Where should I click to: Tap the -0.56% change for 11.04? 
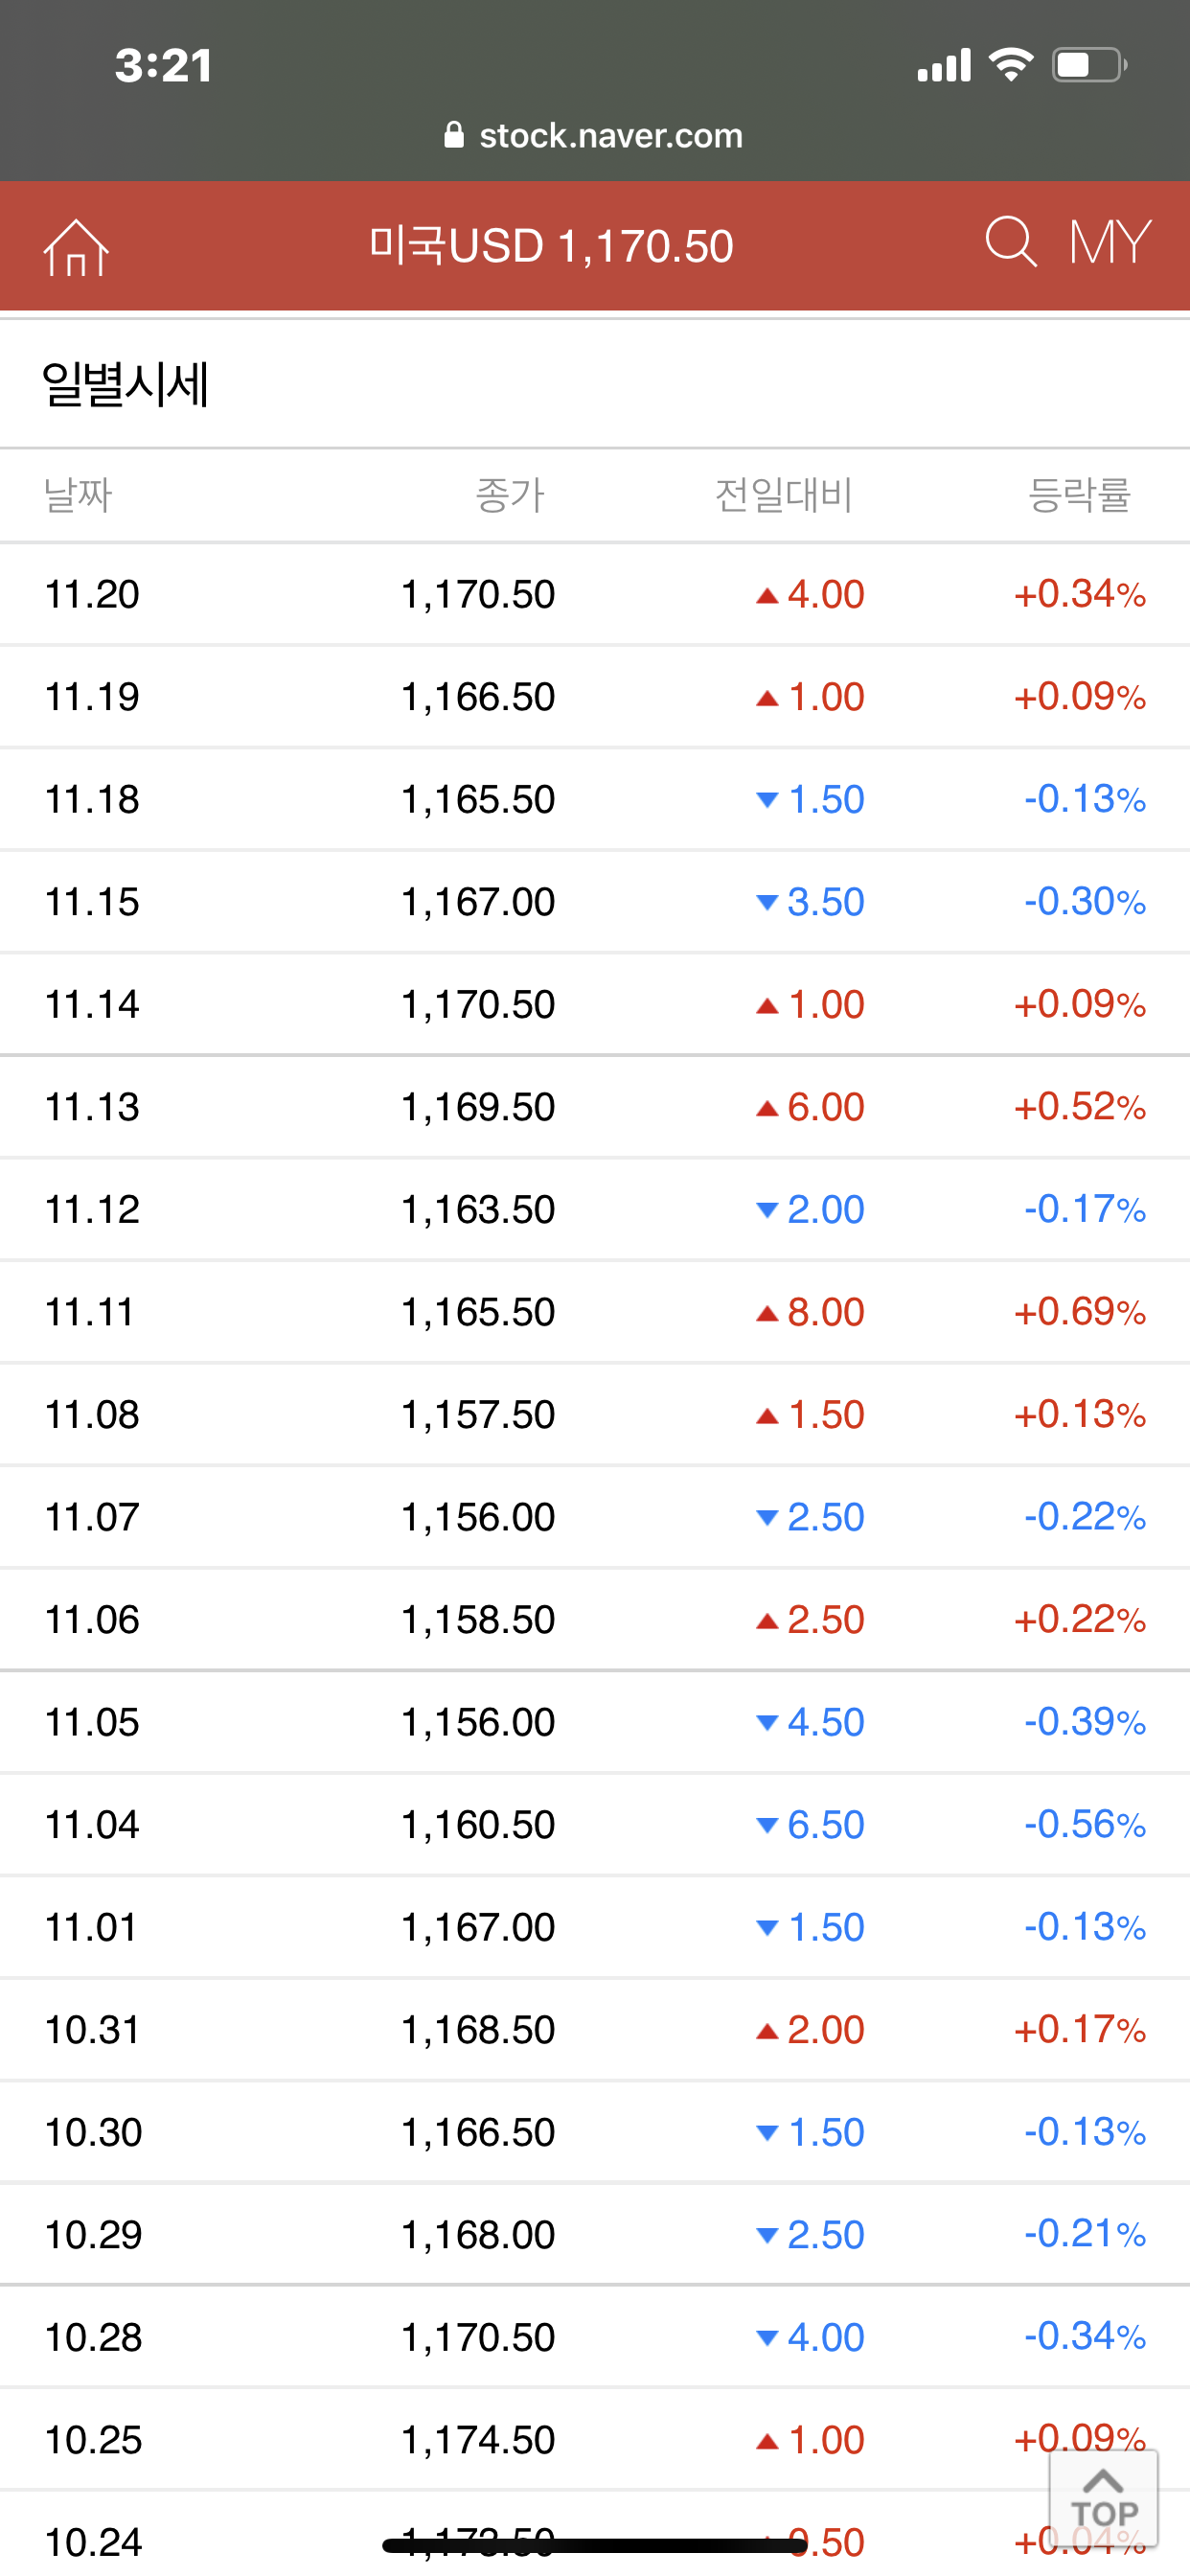click(1084, 1825)
